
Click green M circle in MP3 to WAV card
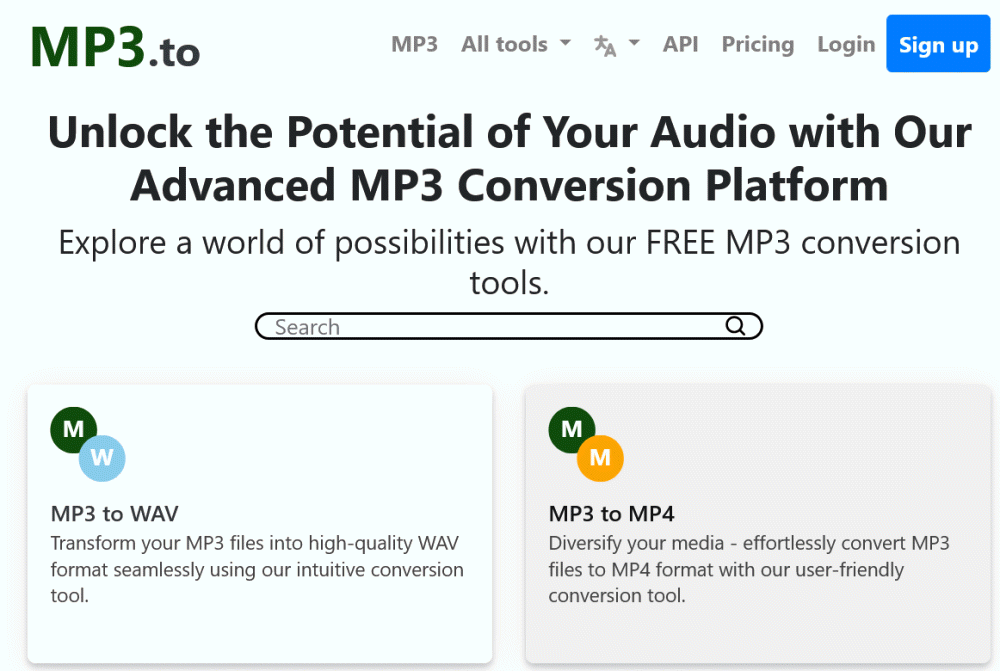73,430
